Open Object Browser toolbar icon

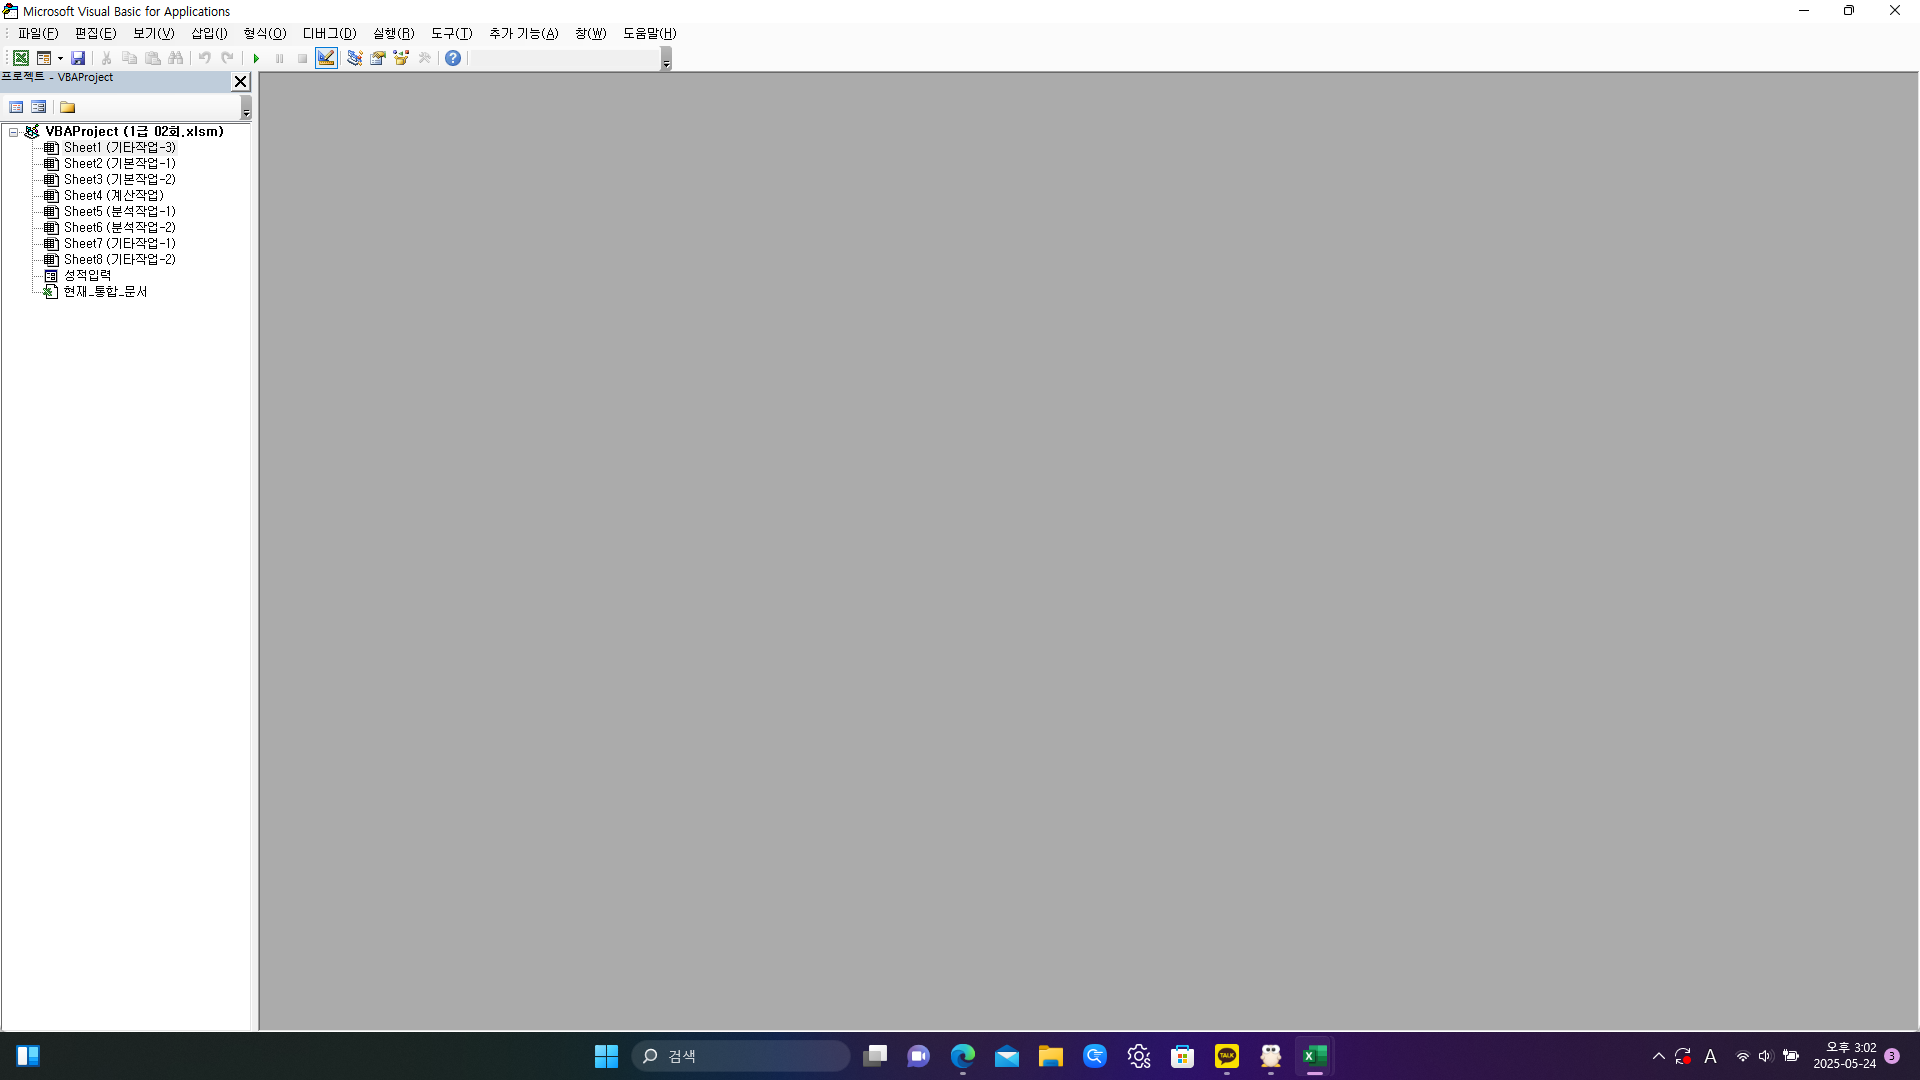coord(401,58)
